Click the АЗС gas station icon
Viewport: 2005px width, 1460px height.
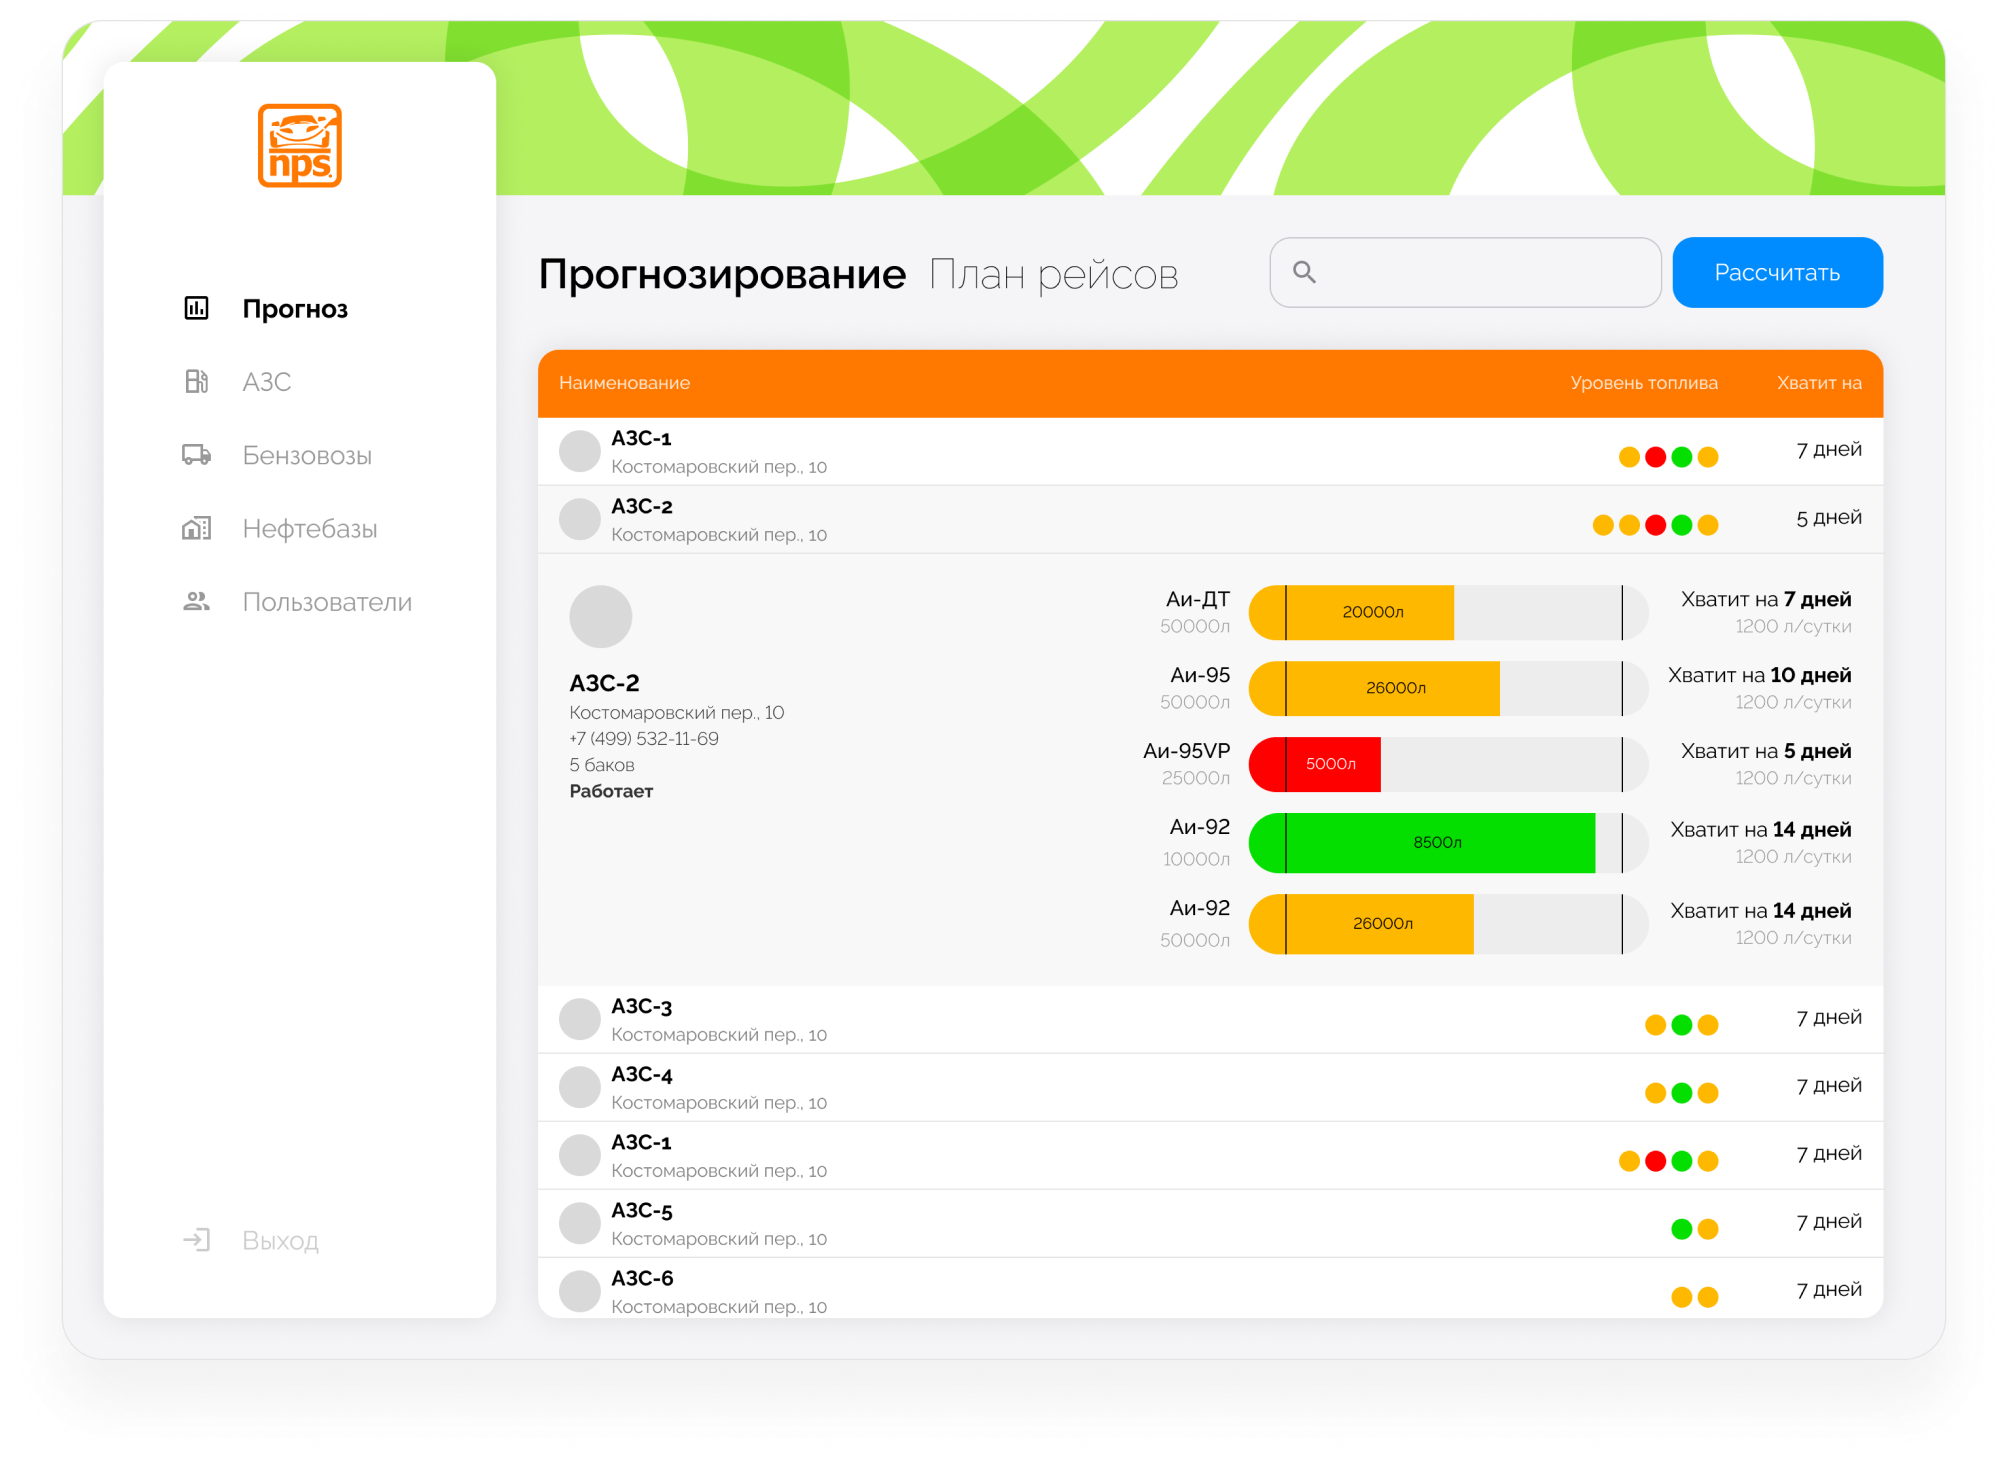tap(197, 381)
